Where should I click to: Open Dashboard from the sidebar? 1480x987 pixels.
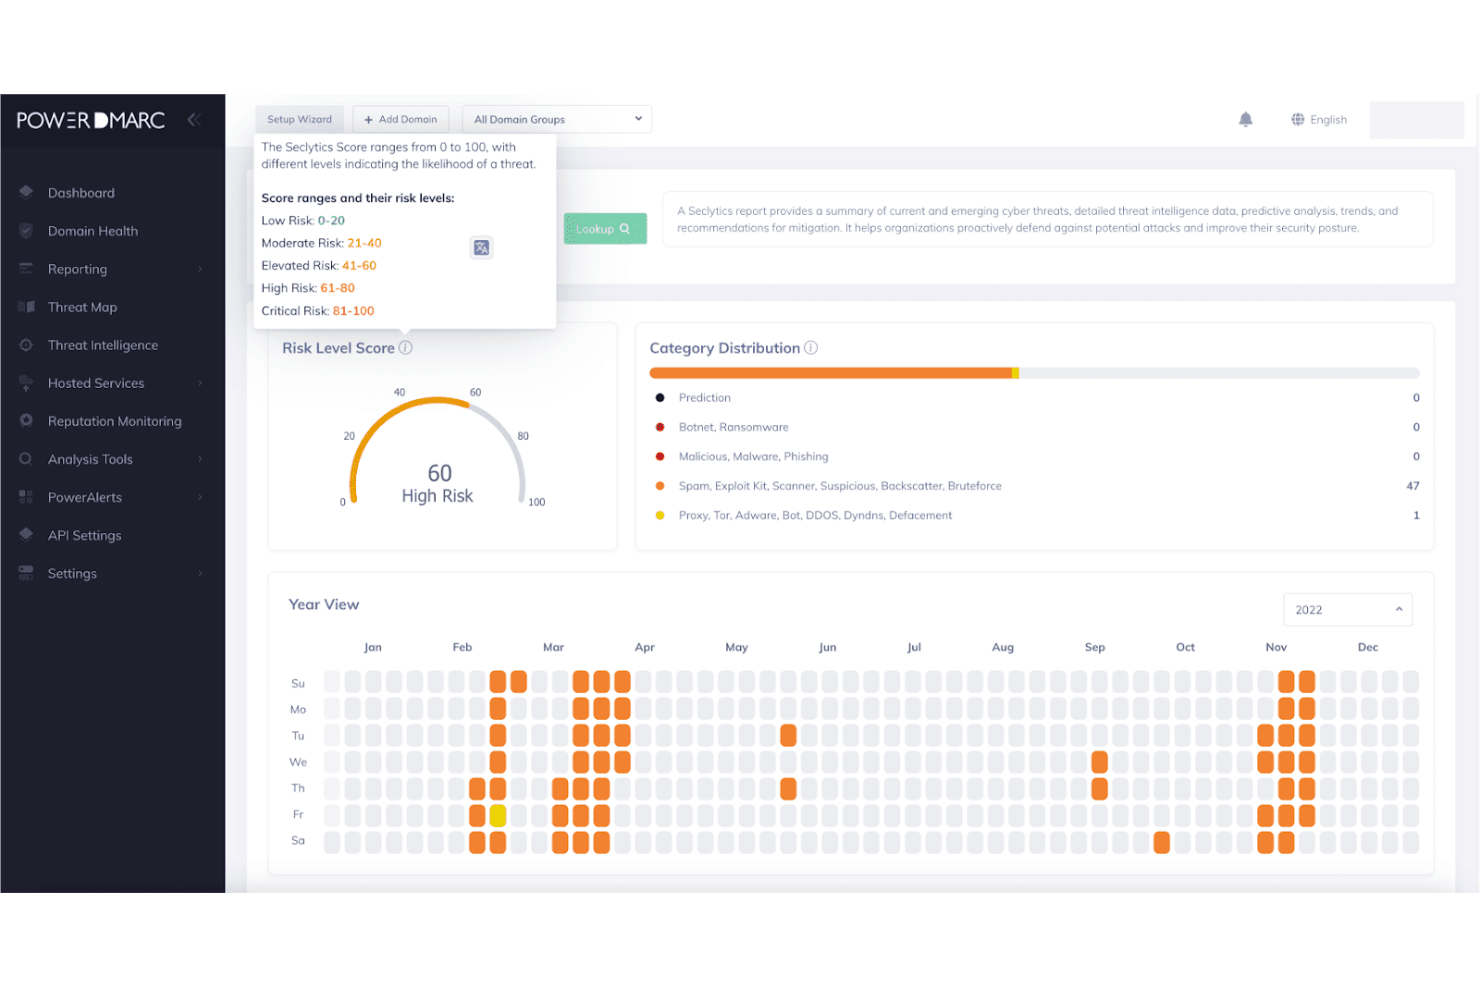pyautogui.click(x=81, y=193)
